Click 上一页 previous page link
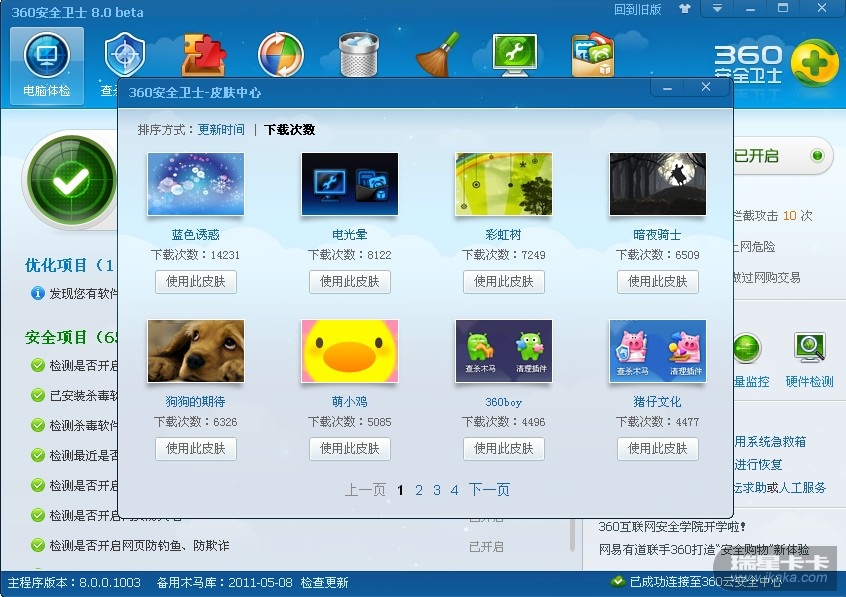The width and height of the screenshot is (846, 597). click(x=365, y=490)
